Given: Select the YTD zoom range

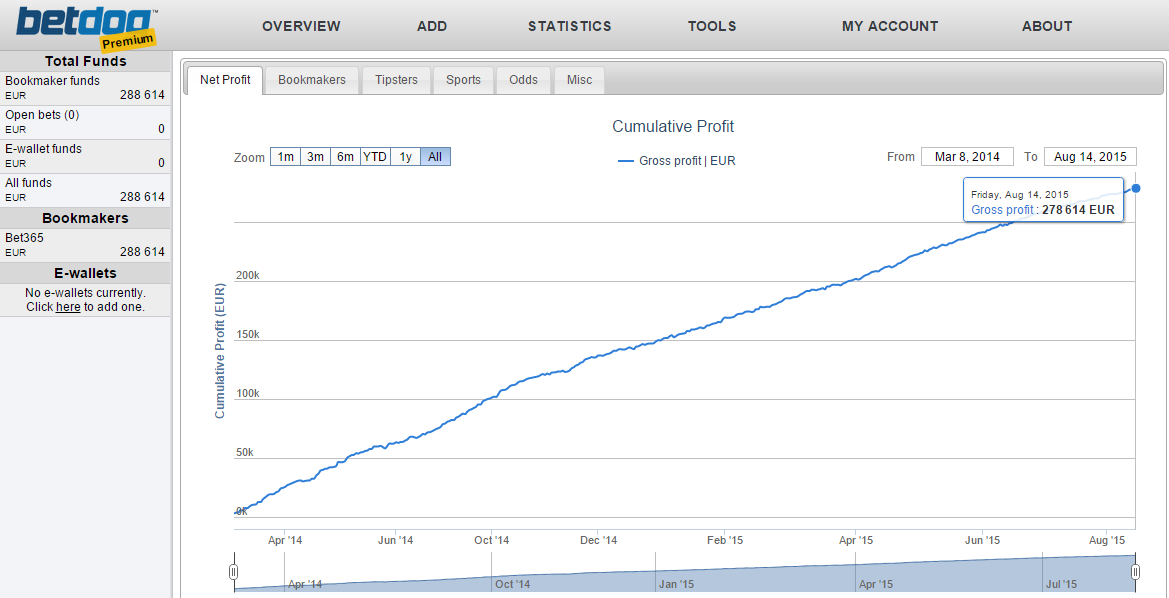Looking at the screenshot, I should pos(375,157).
